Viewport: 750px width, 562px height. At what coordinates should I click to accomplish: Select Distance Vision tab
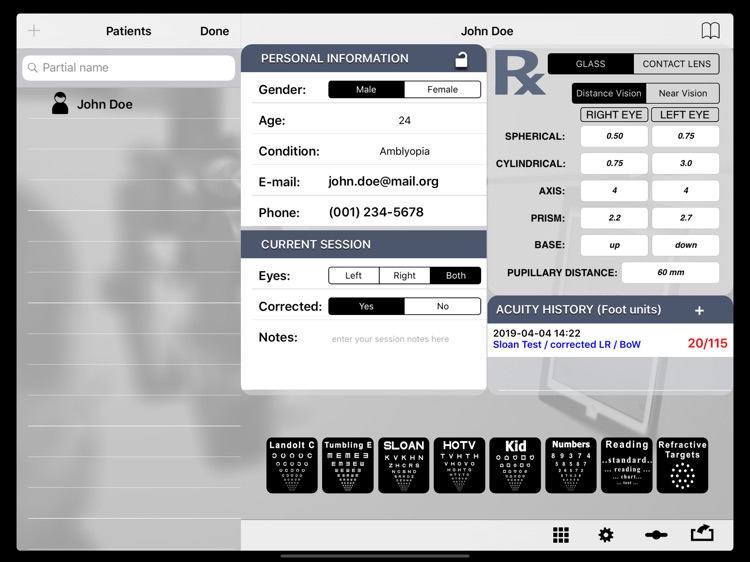point(609,93)
